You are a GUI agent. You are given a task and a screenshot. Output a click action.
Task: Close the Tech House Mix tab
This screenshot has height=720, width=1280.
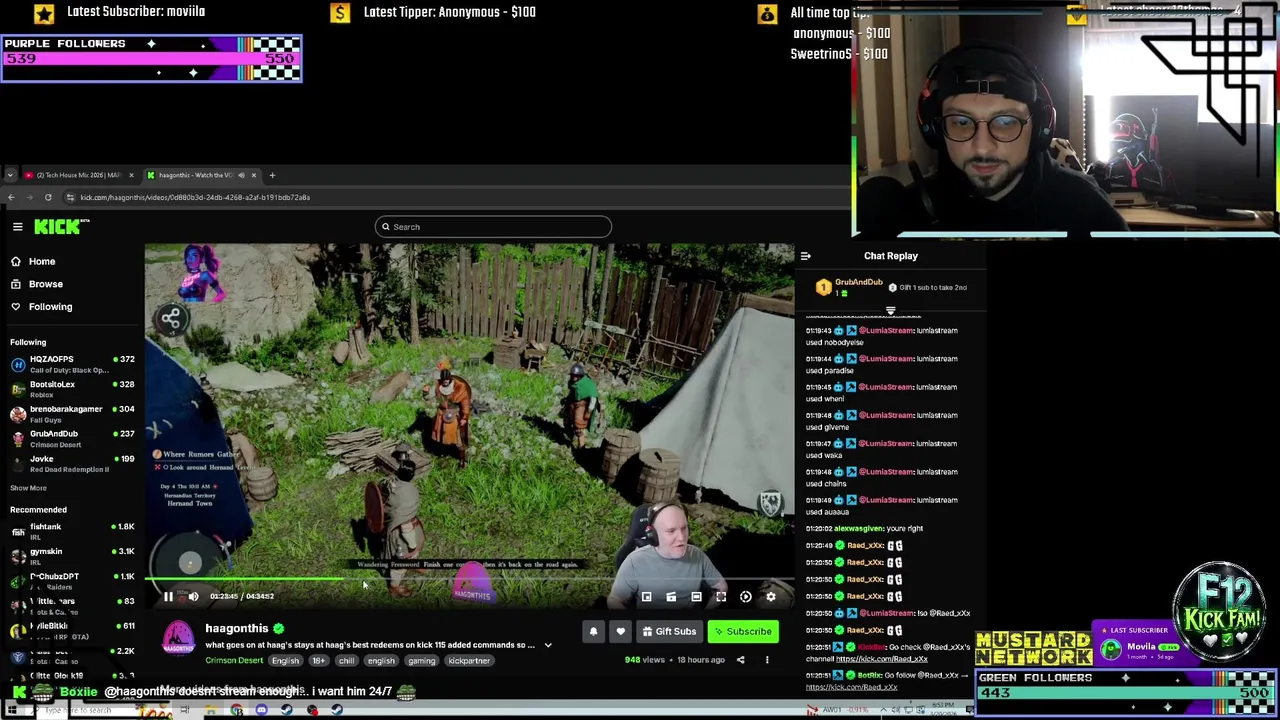(131, 175)
